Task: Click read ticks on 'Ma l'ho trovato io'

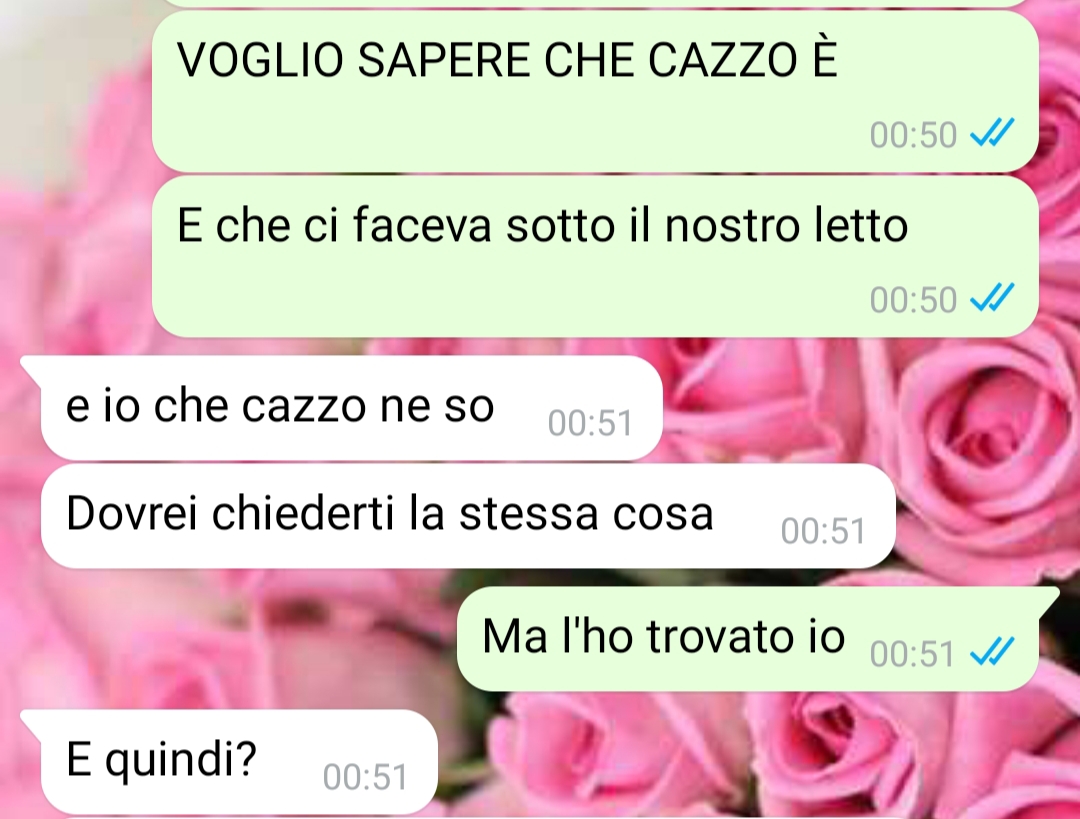Action: pos(992,652)
